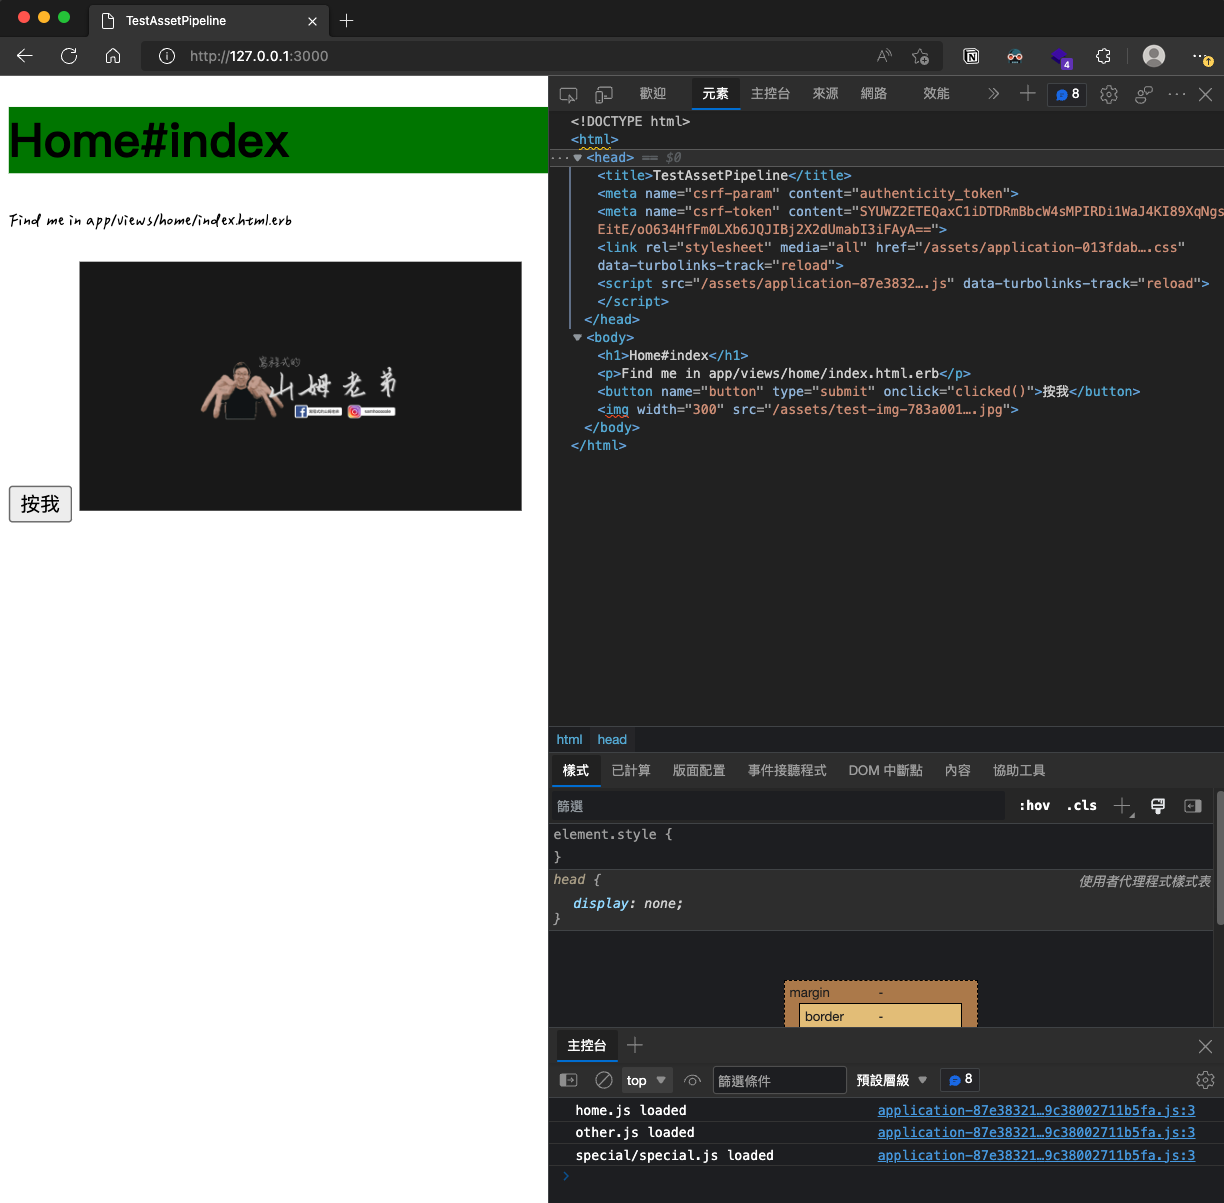This screenshot has width=1224, height=1203.
Task: Click the console 篩選條件 filter field
Action: (x=779, y=1080)
